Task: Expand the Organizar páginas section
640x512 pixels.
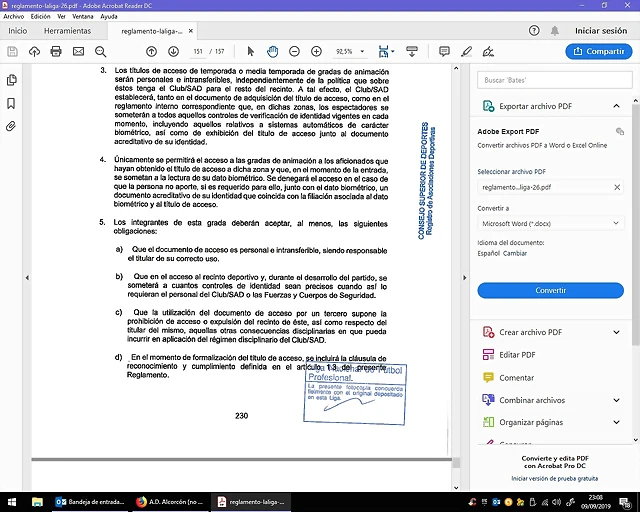Action: 616,422
